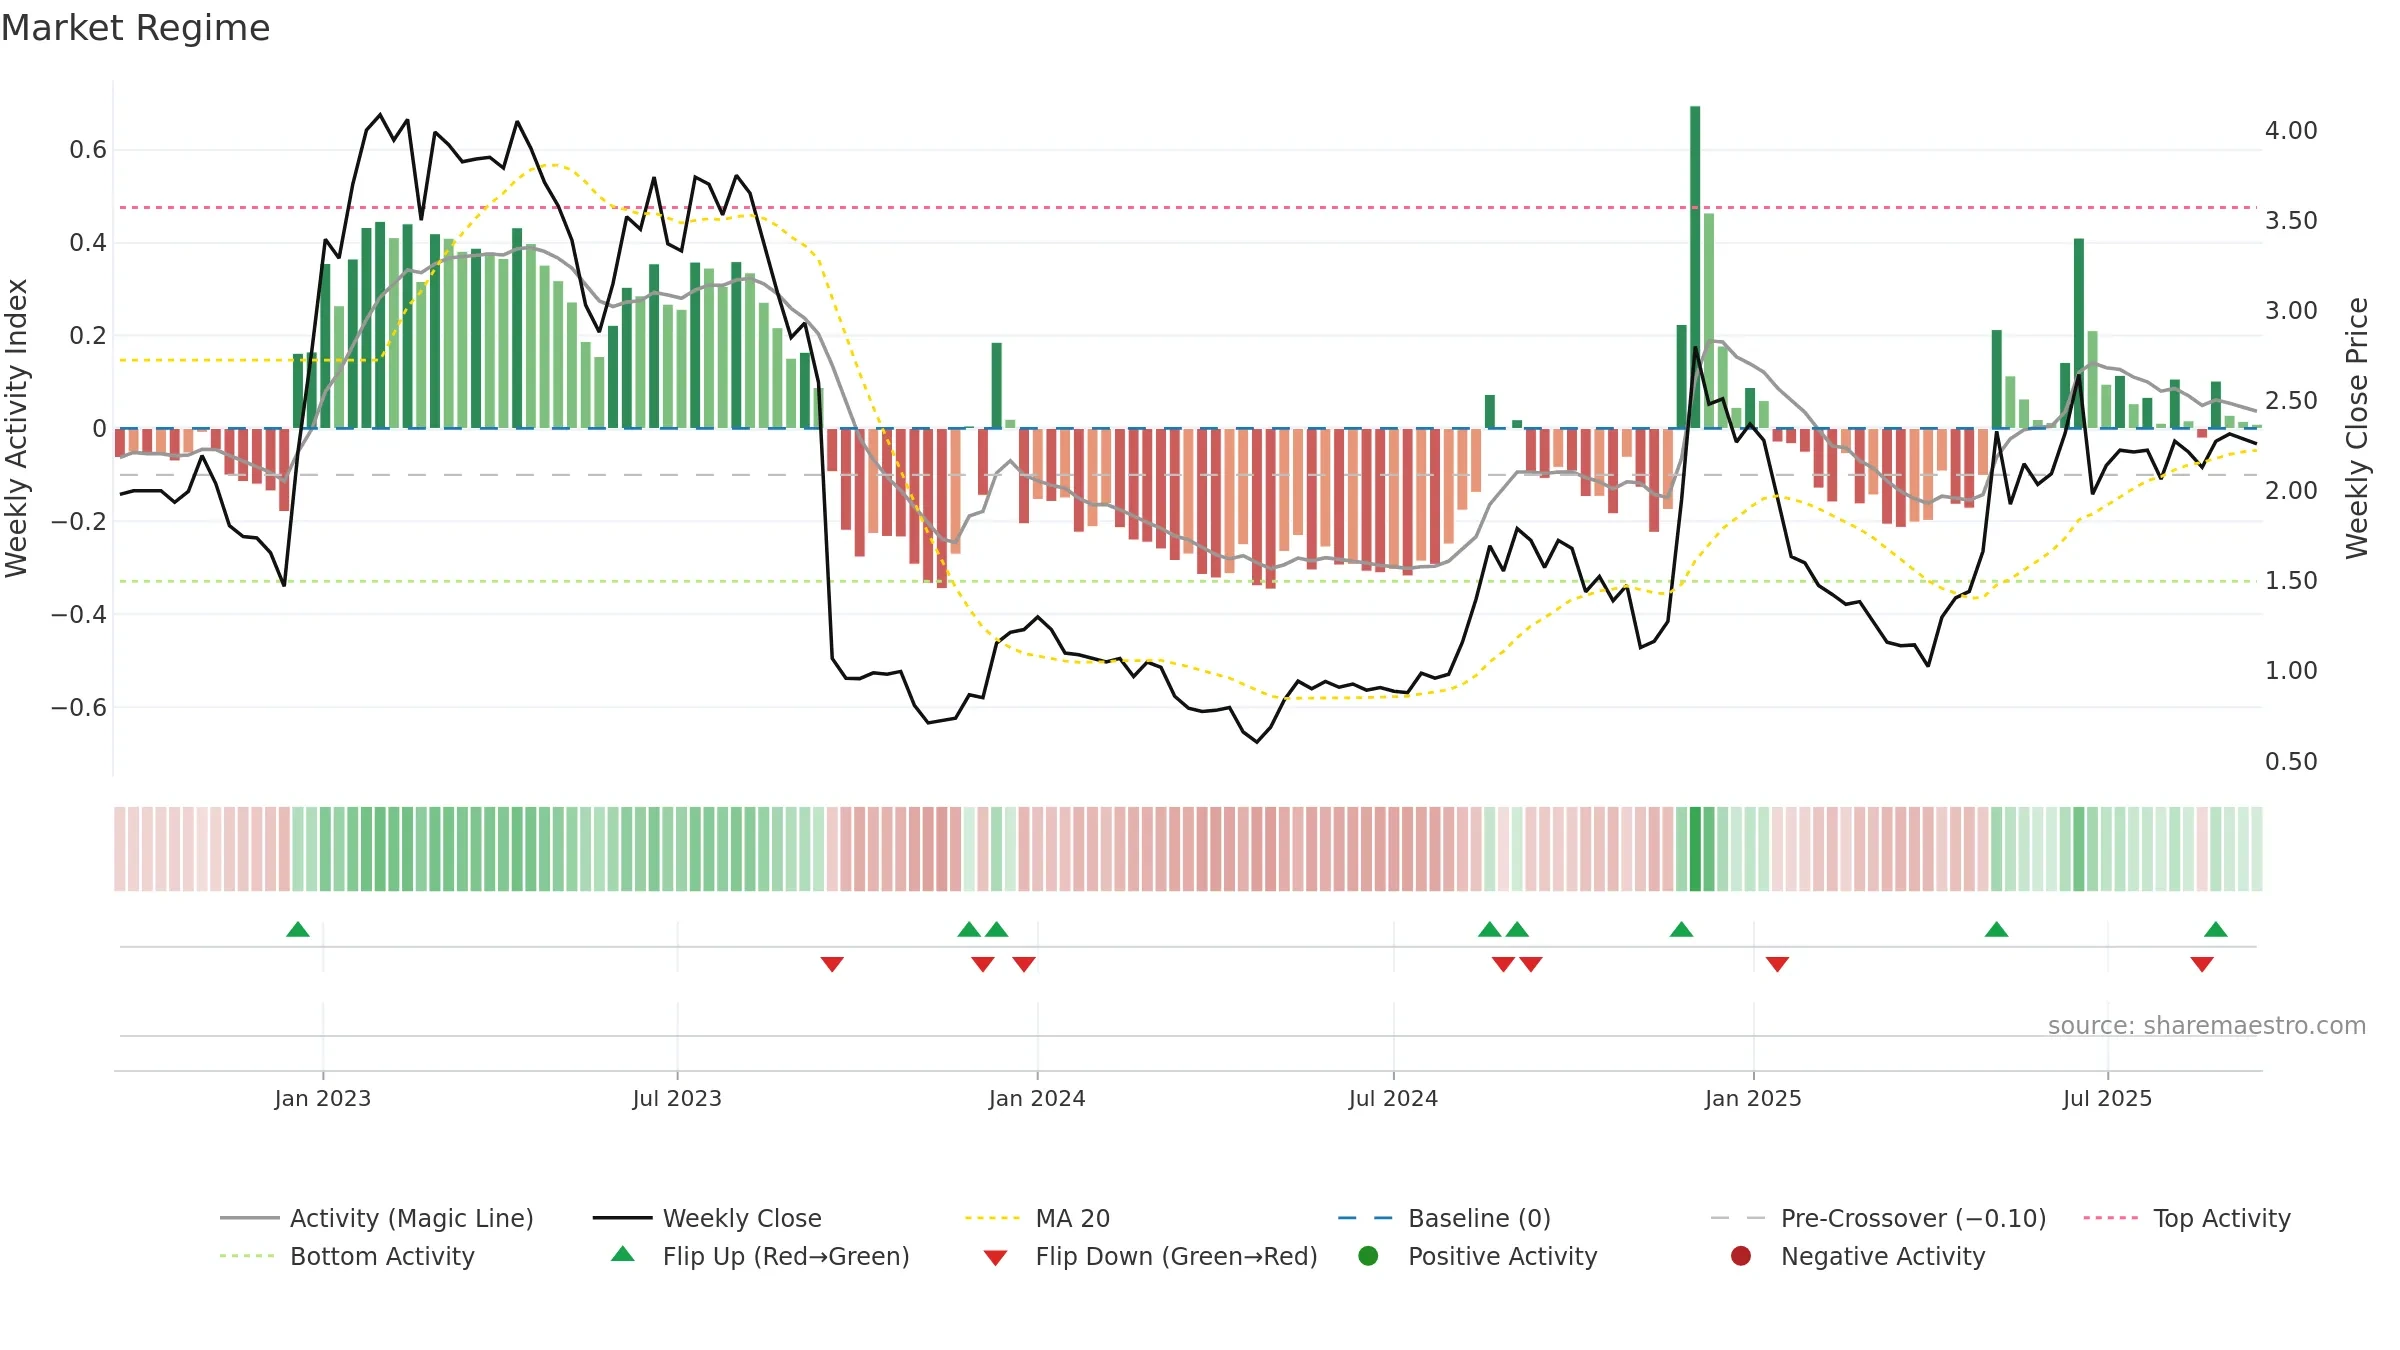
Task: Click the flip-up marker after Jan 2025
Action: (1997, 929)
